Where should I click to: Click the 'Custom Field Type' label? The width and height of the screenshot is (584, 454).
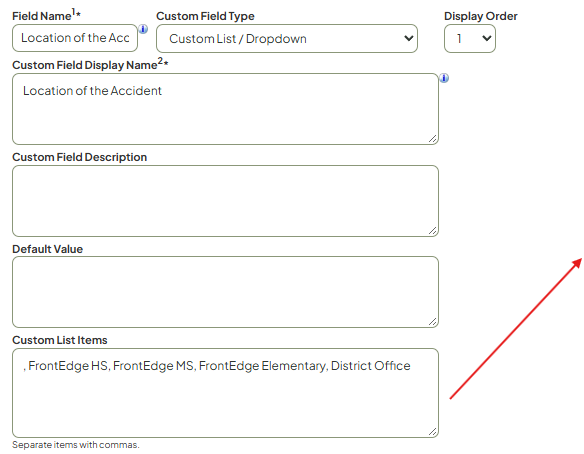coord(205,16)
